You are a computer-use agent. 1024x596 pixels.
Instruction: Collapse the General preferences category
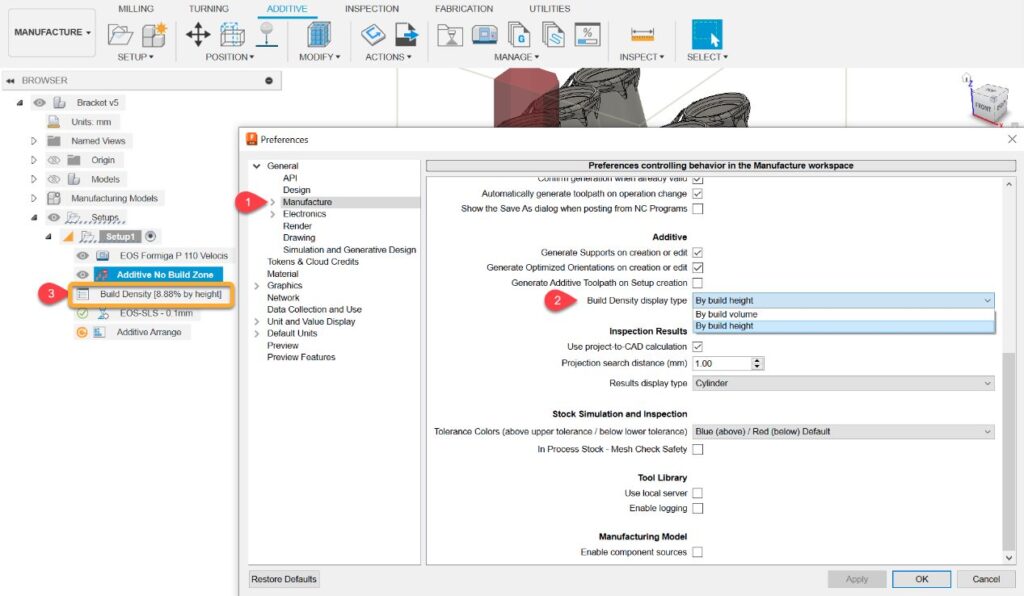[257, 166]
